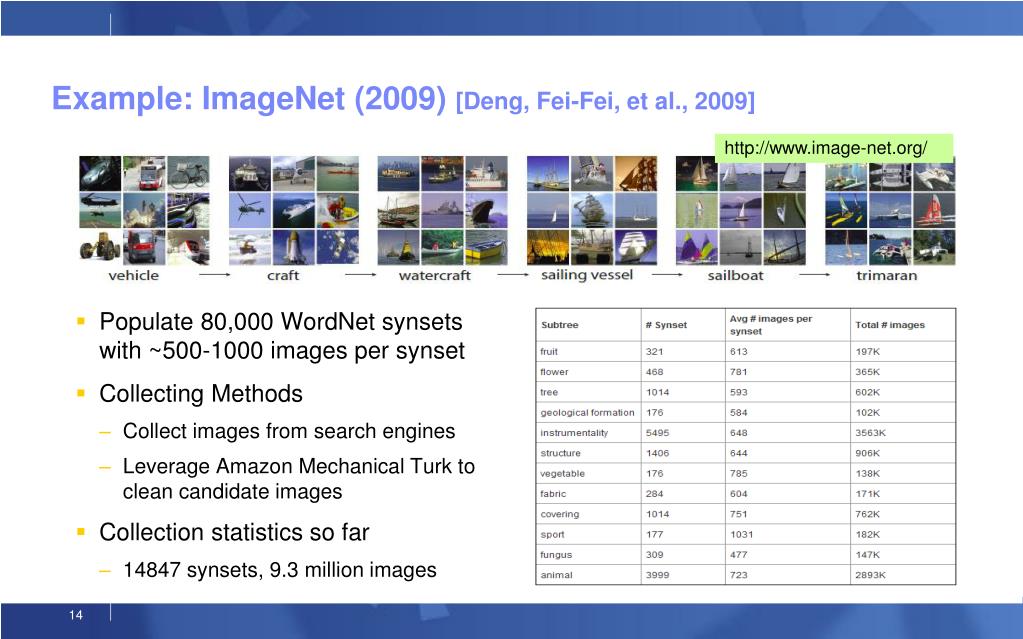Screen dimensions: 1023x639
Task: Select the 'Collecting Methods' bullet heading
Action: tap(201, 394)
